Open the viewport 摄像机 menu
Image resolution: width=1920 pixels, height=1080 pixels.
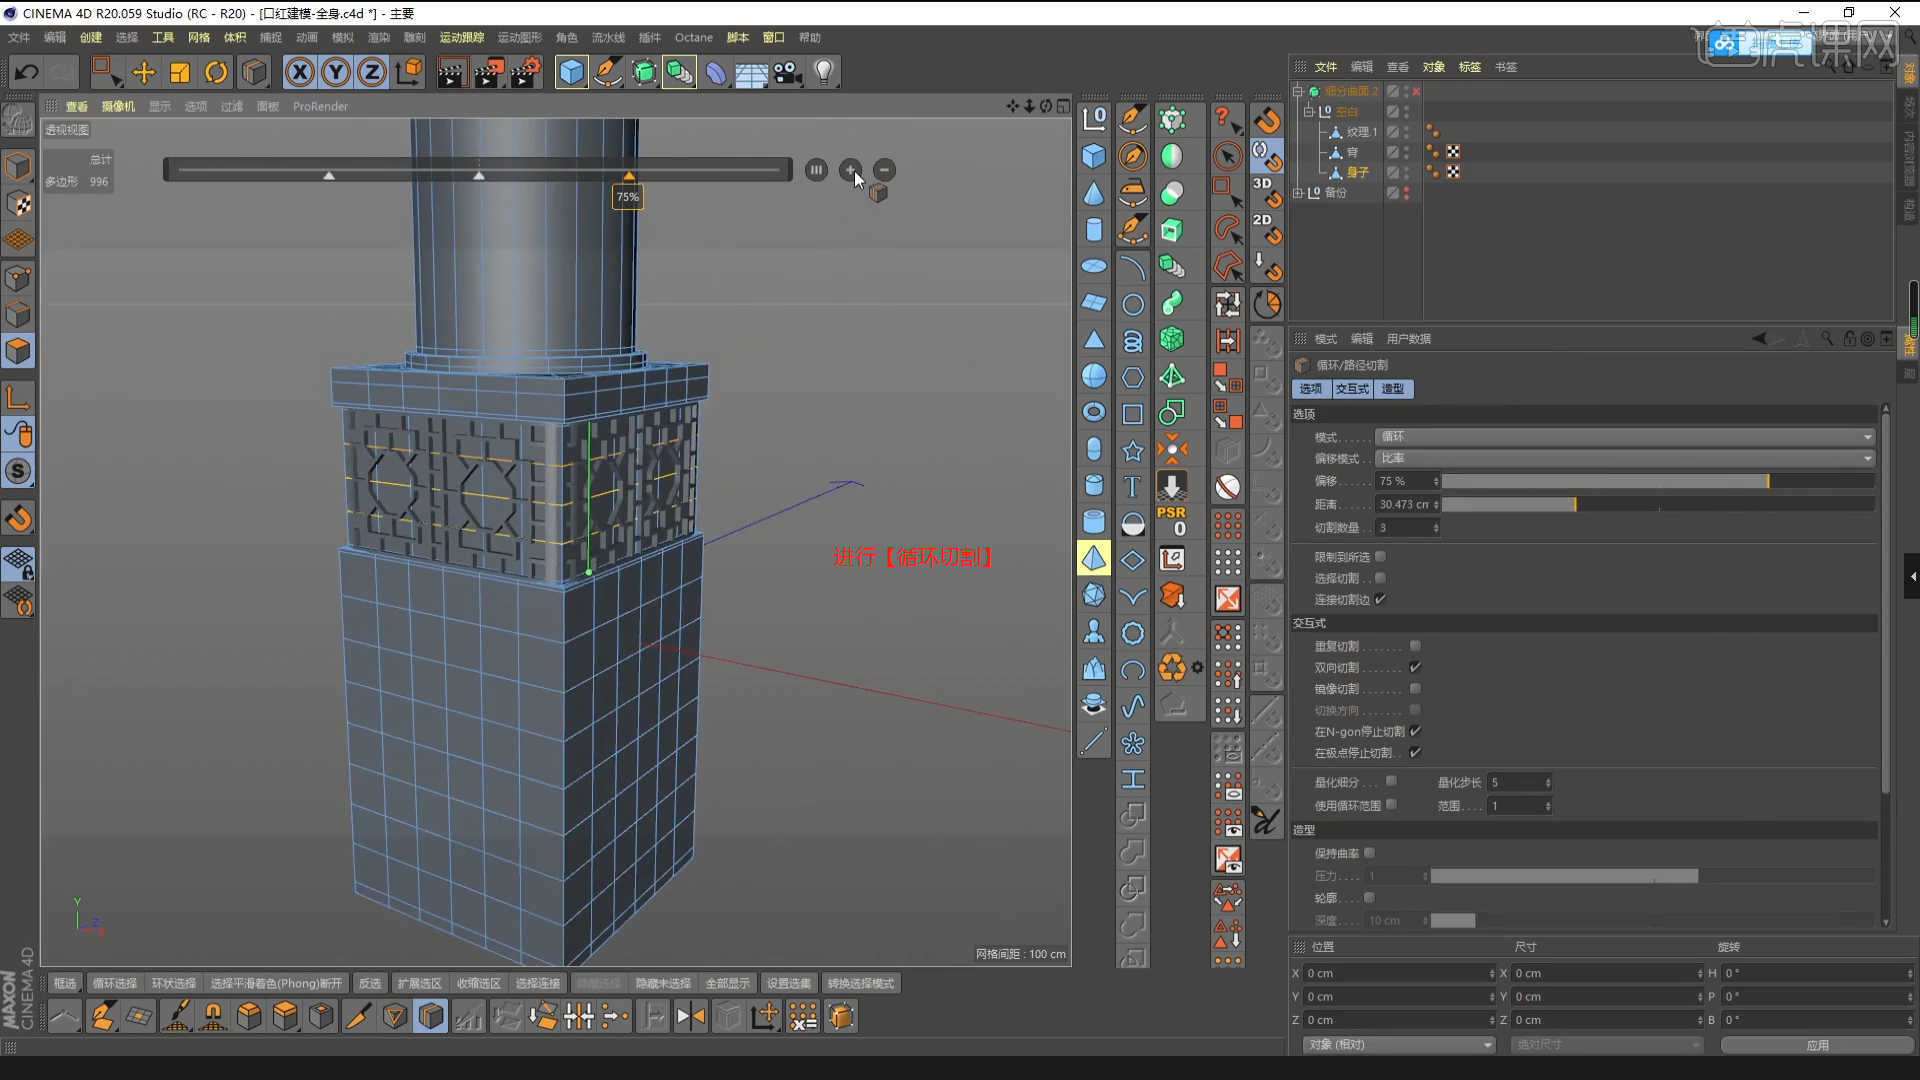click(118, 106)
